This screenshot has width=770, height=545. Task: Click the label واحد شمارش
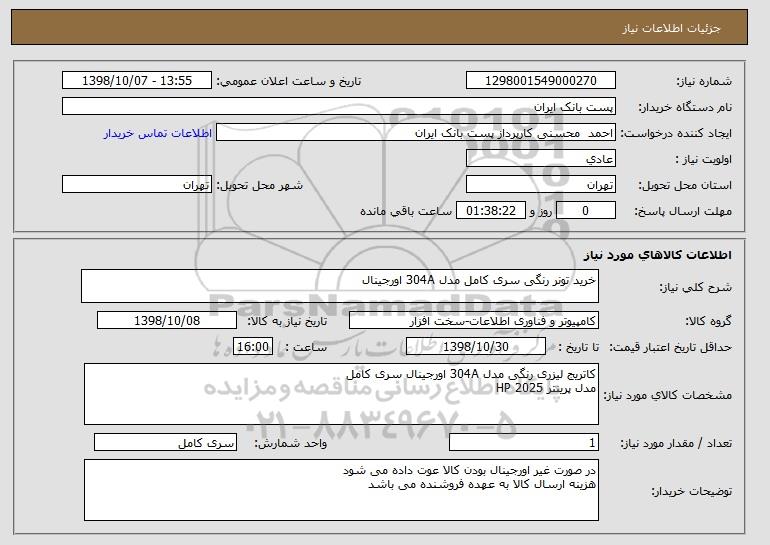pos(291,443)
